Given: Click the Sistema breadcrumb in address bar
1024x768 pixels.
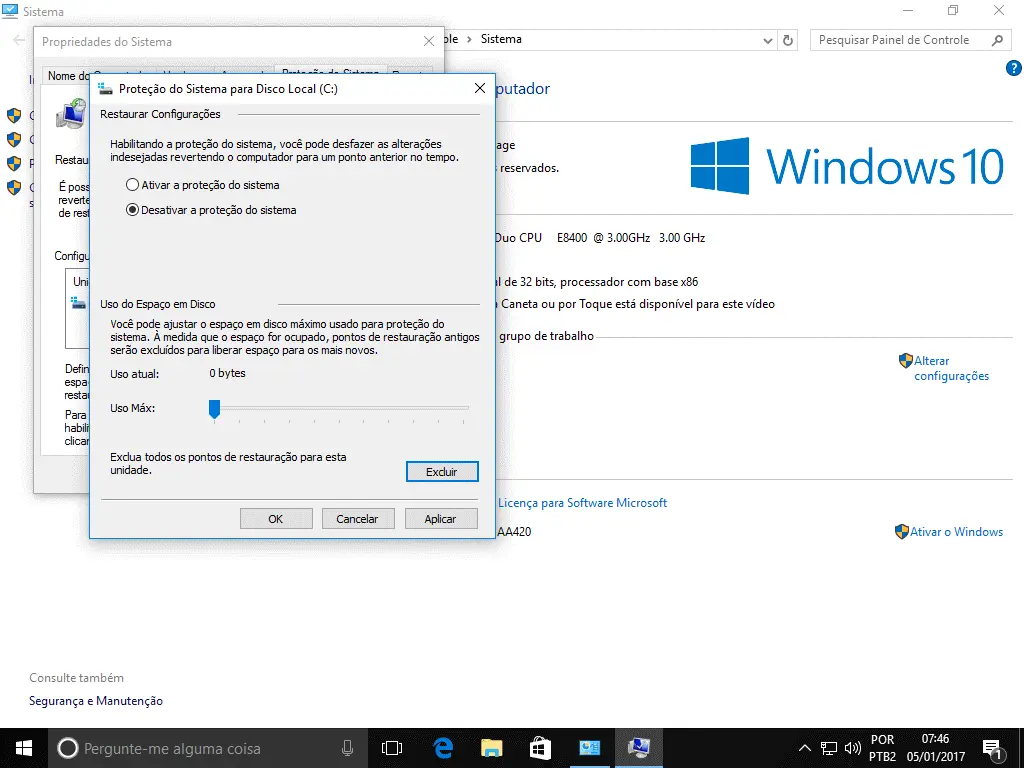Looking at the screenshot, I should (501, 39).
